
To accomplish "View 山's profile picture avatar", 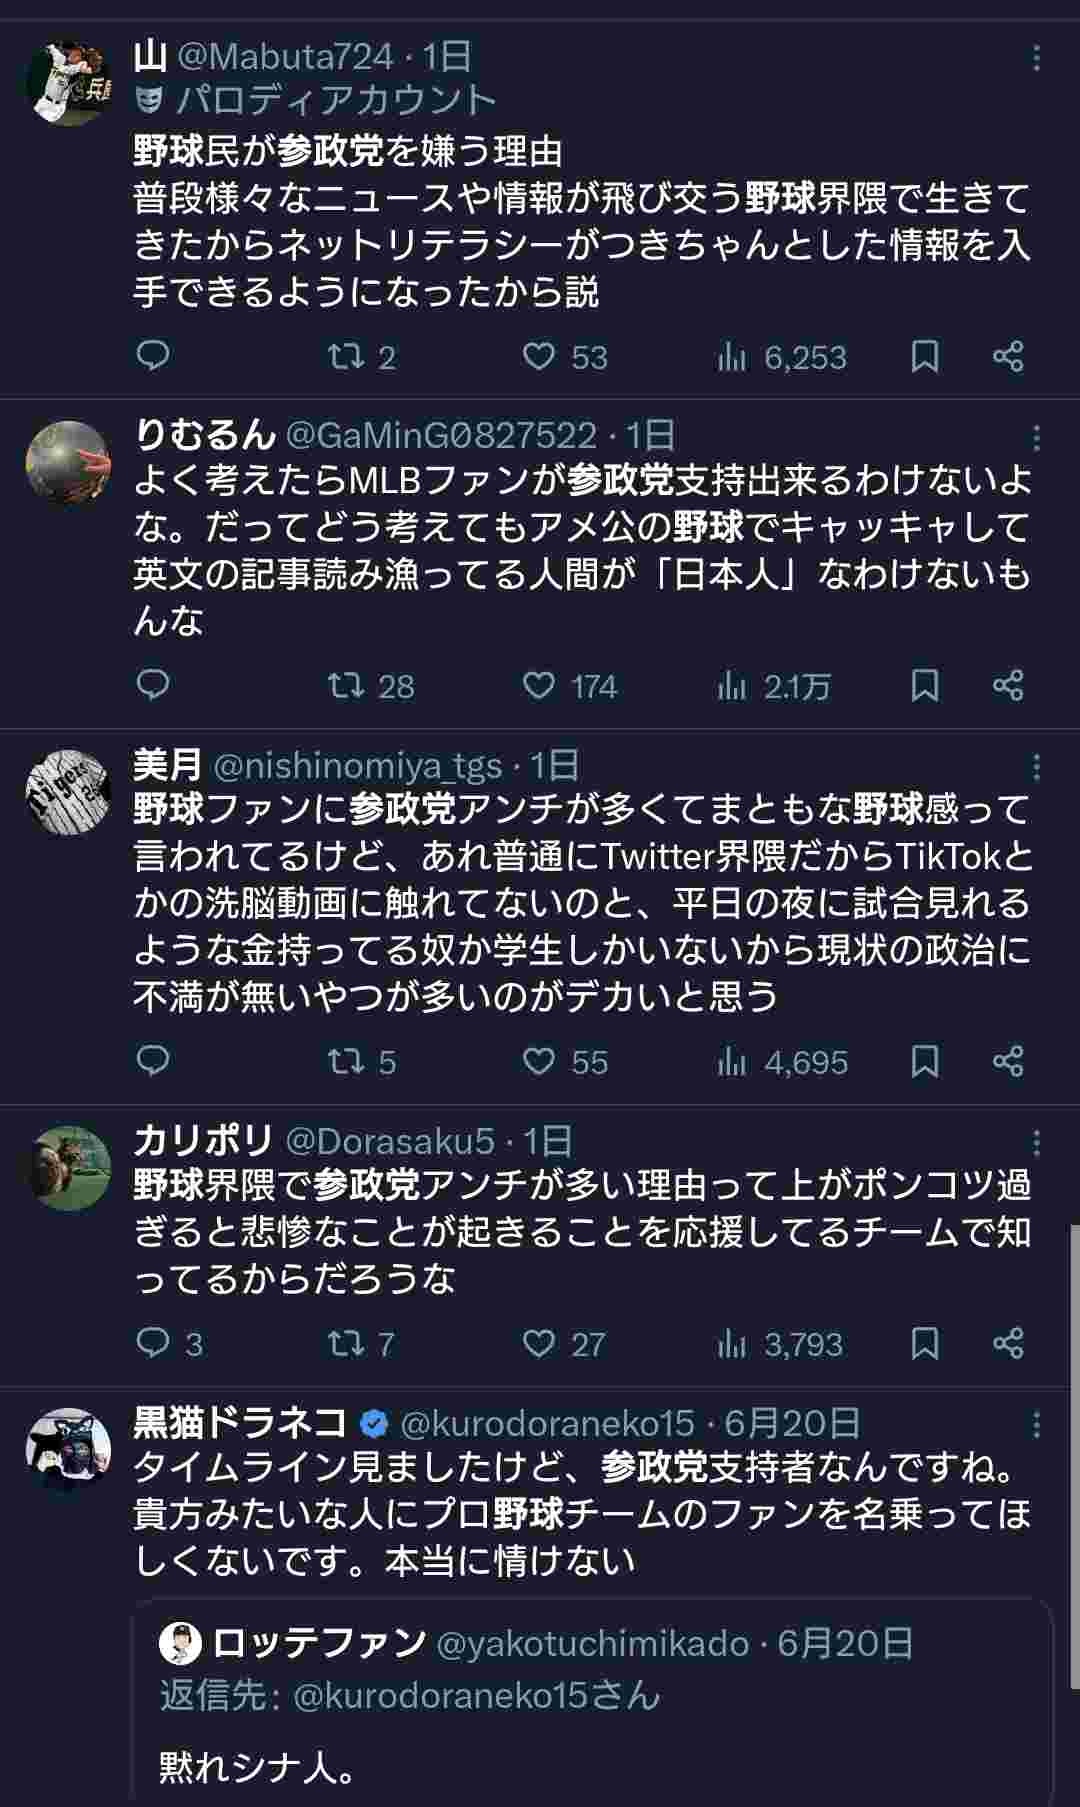I will point(68,83).
